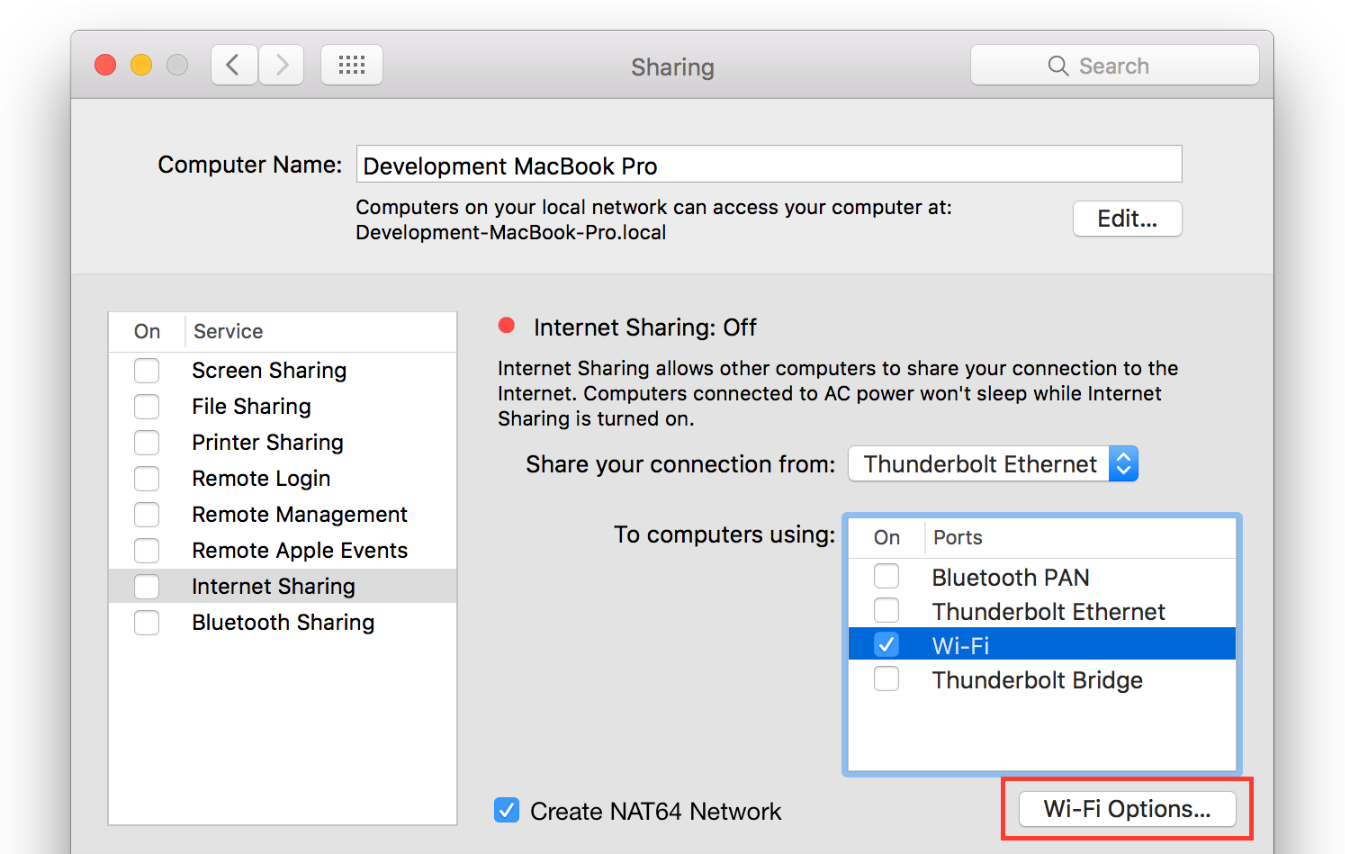
Task: Select Remote Login in the service list
Action: [261, 479]
